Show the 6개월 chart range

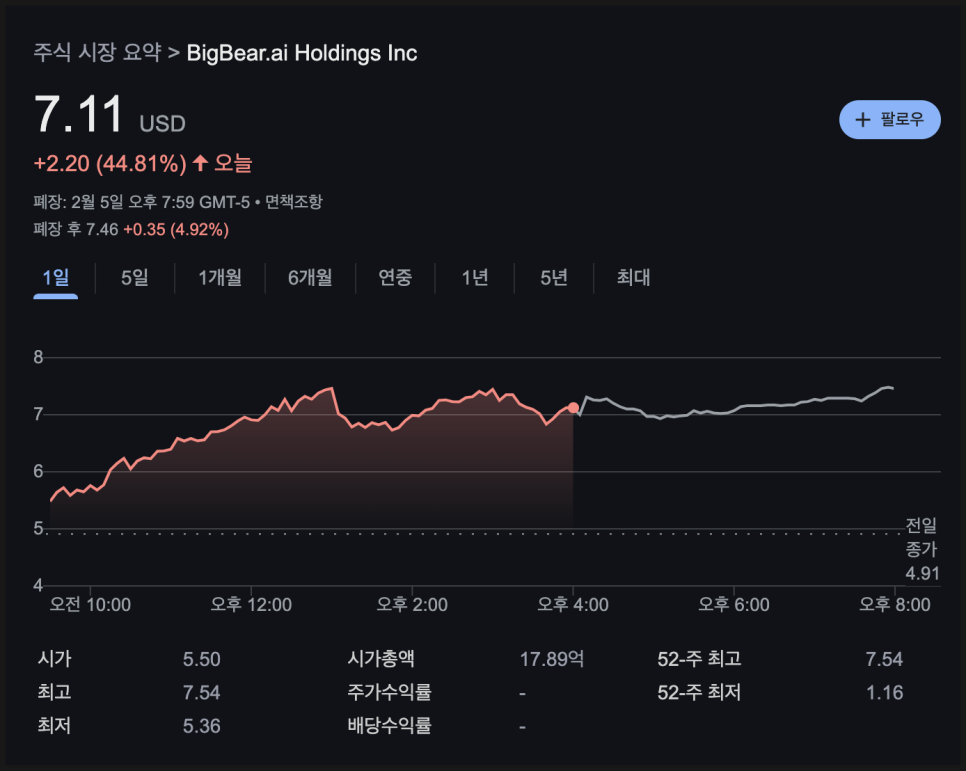310,278
